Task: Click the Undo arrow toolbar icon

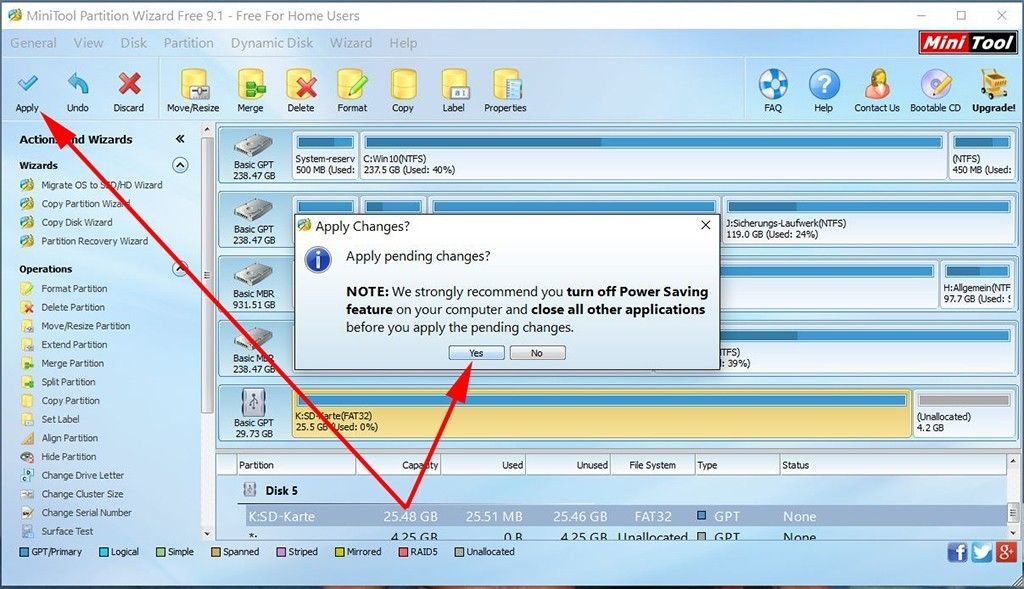Action: (78, 84)
